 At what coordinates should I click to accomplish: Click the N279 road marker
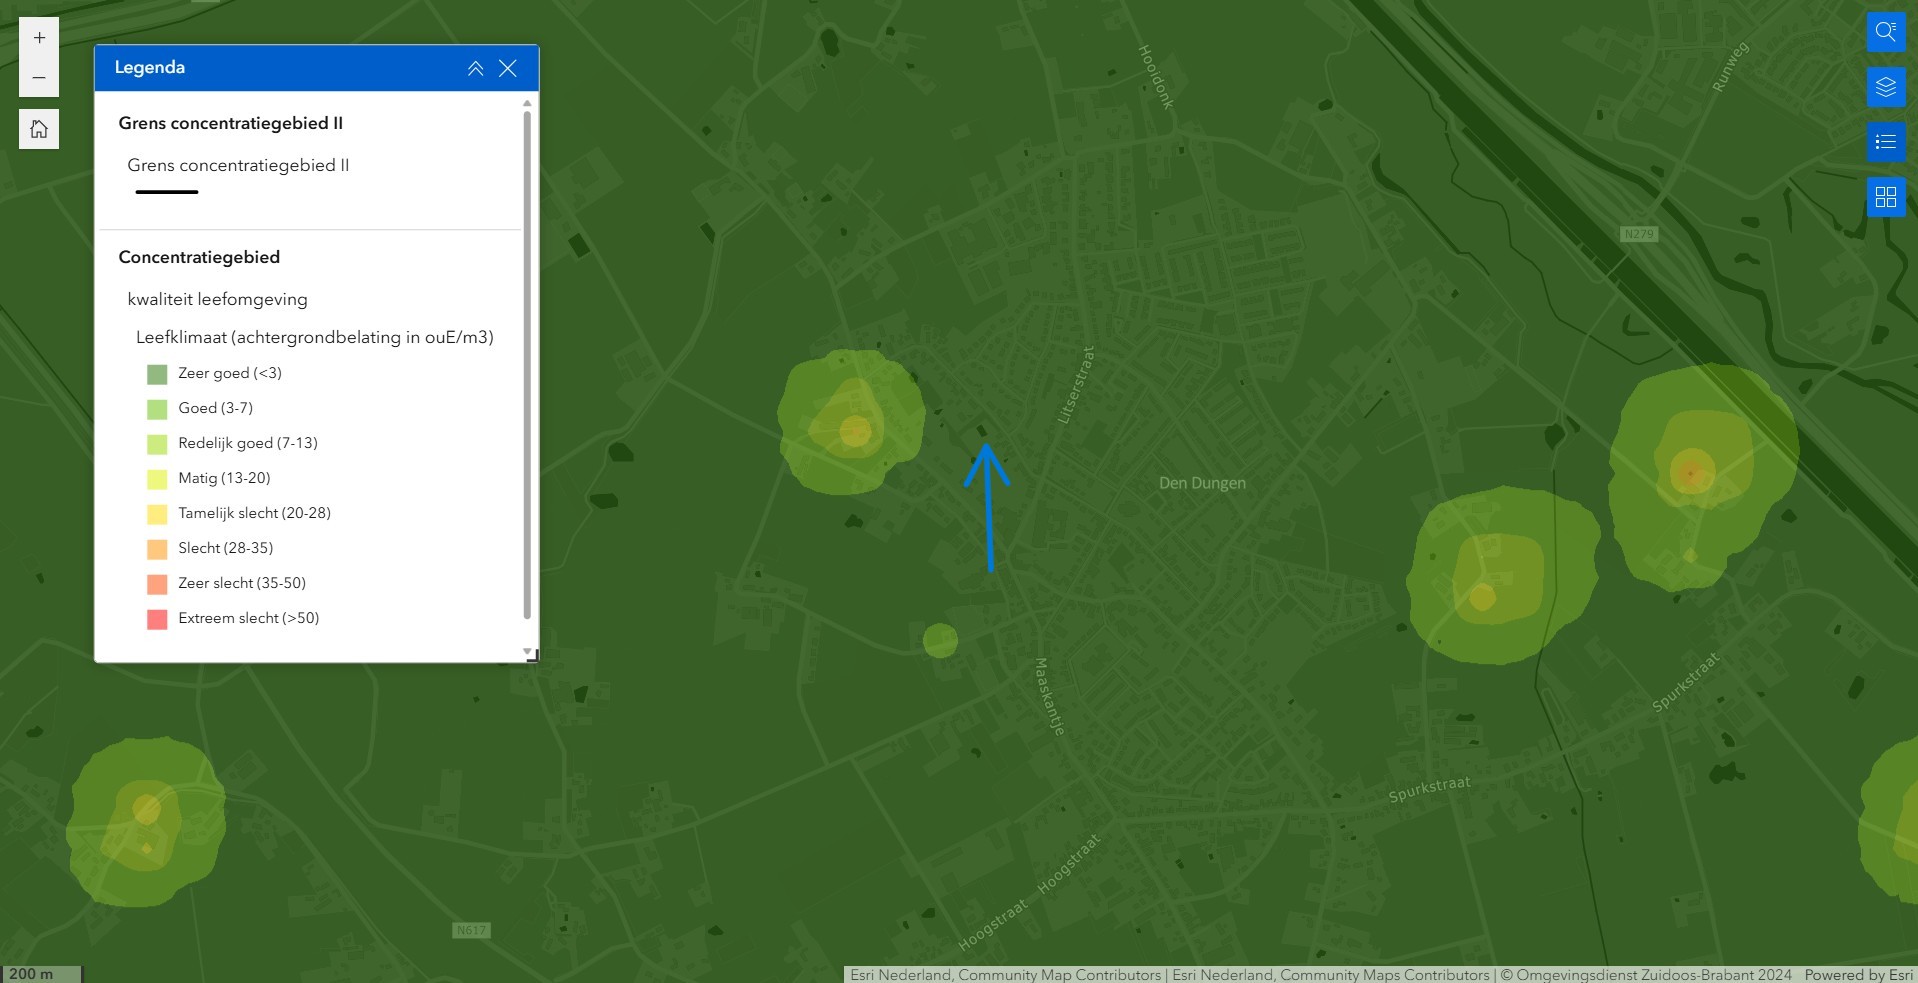(1638, 234)
